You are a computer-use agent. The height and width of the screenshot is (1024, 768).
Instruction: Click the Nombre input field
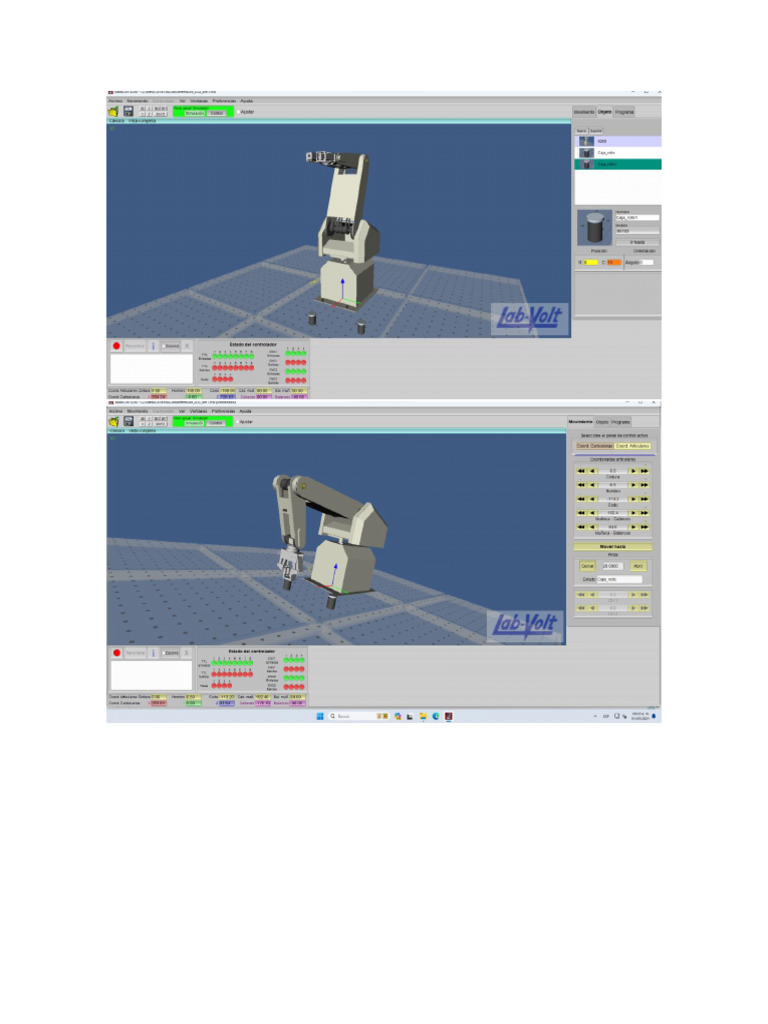[x=637, y=217]
